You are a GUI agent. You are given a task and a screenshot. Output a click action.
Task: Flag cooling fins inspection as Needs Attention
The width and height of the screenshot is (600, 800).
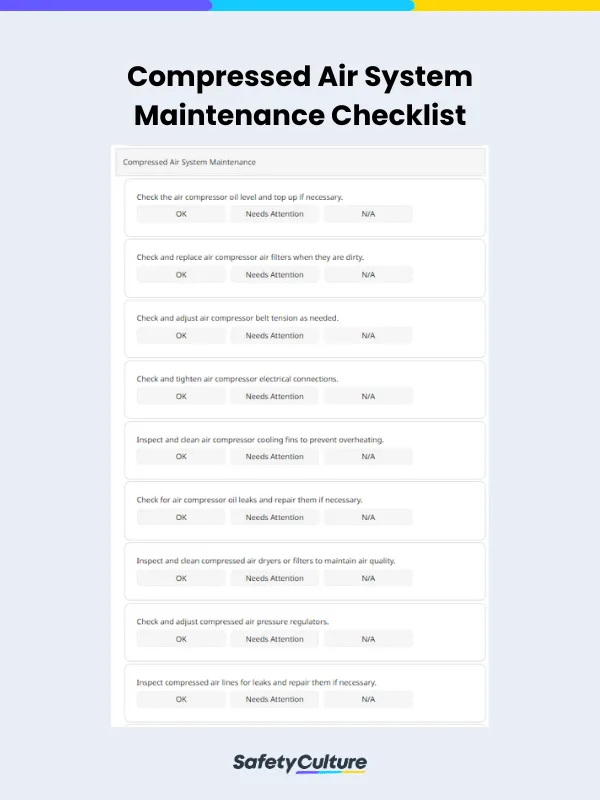click(274, 457)
